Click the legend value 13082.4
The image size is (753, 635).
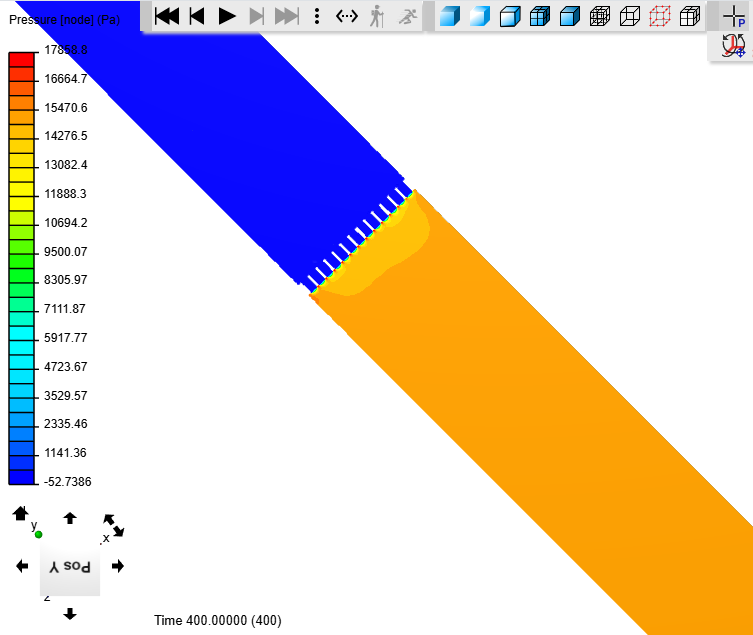coord(66,165)
